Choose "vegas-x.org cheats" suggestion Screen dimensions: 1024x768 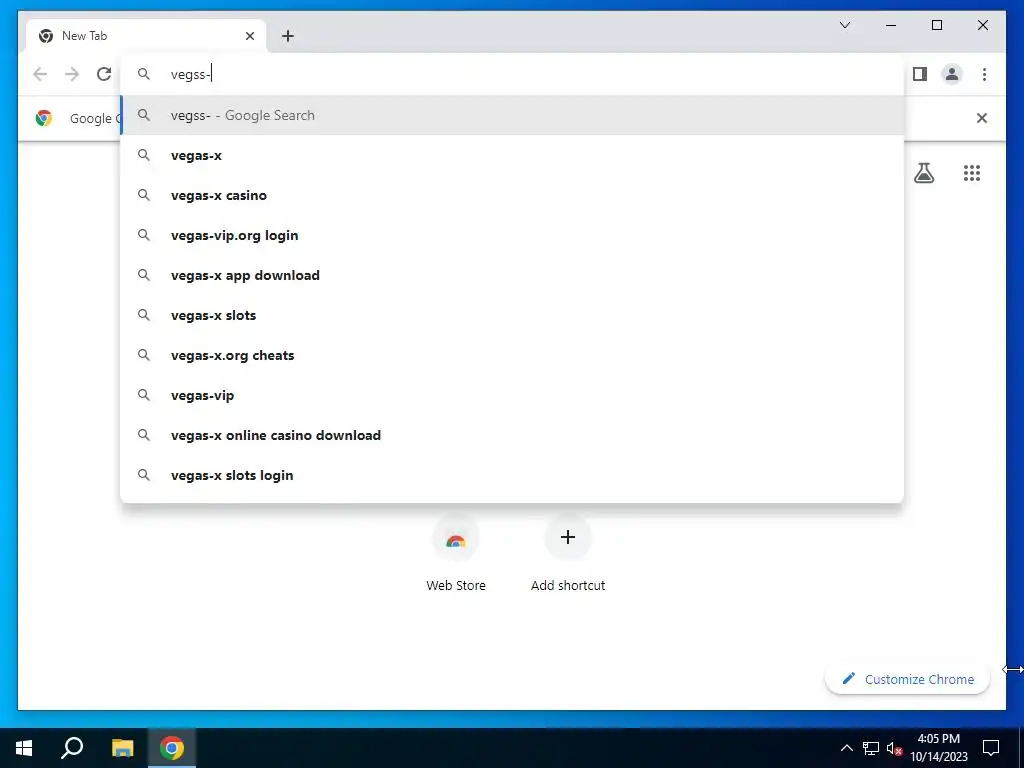(512, 355)
